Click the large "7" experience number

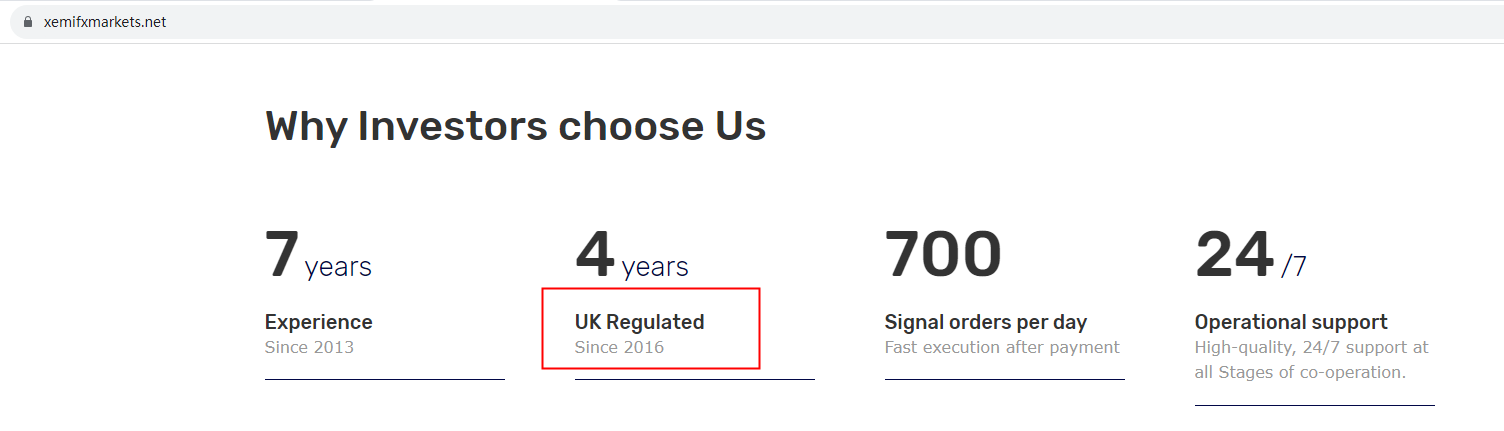click(282, 254)
